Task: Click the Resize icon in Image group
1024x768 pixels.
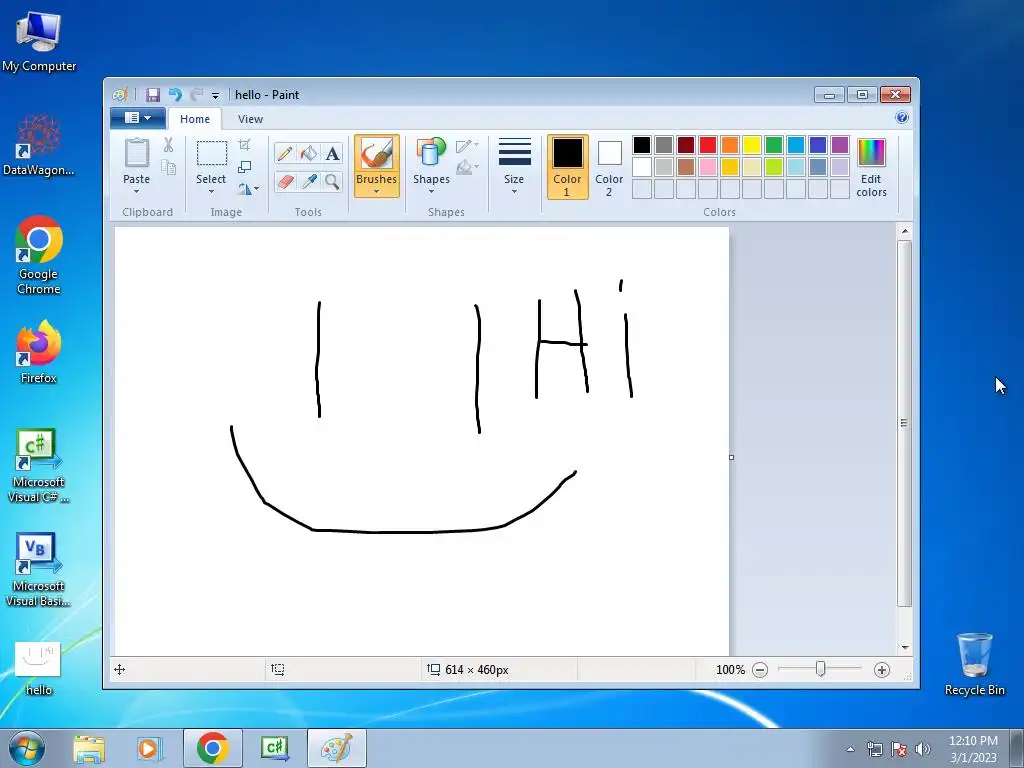Action: click(244, 167)
